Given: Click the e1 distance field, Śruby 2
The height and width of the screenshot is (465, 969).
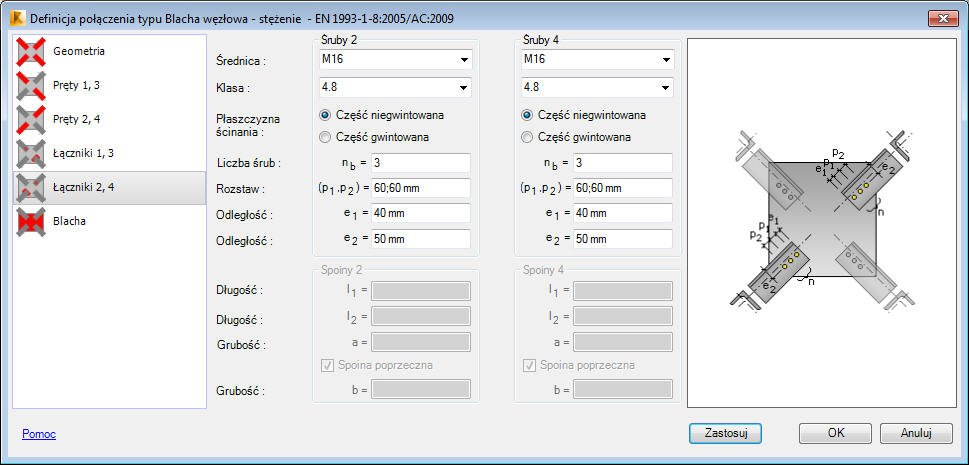Looking at the screenshot, I should 421,213.
